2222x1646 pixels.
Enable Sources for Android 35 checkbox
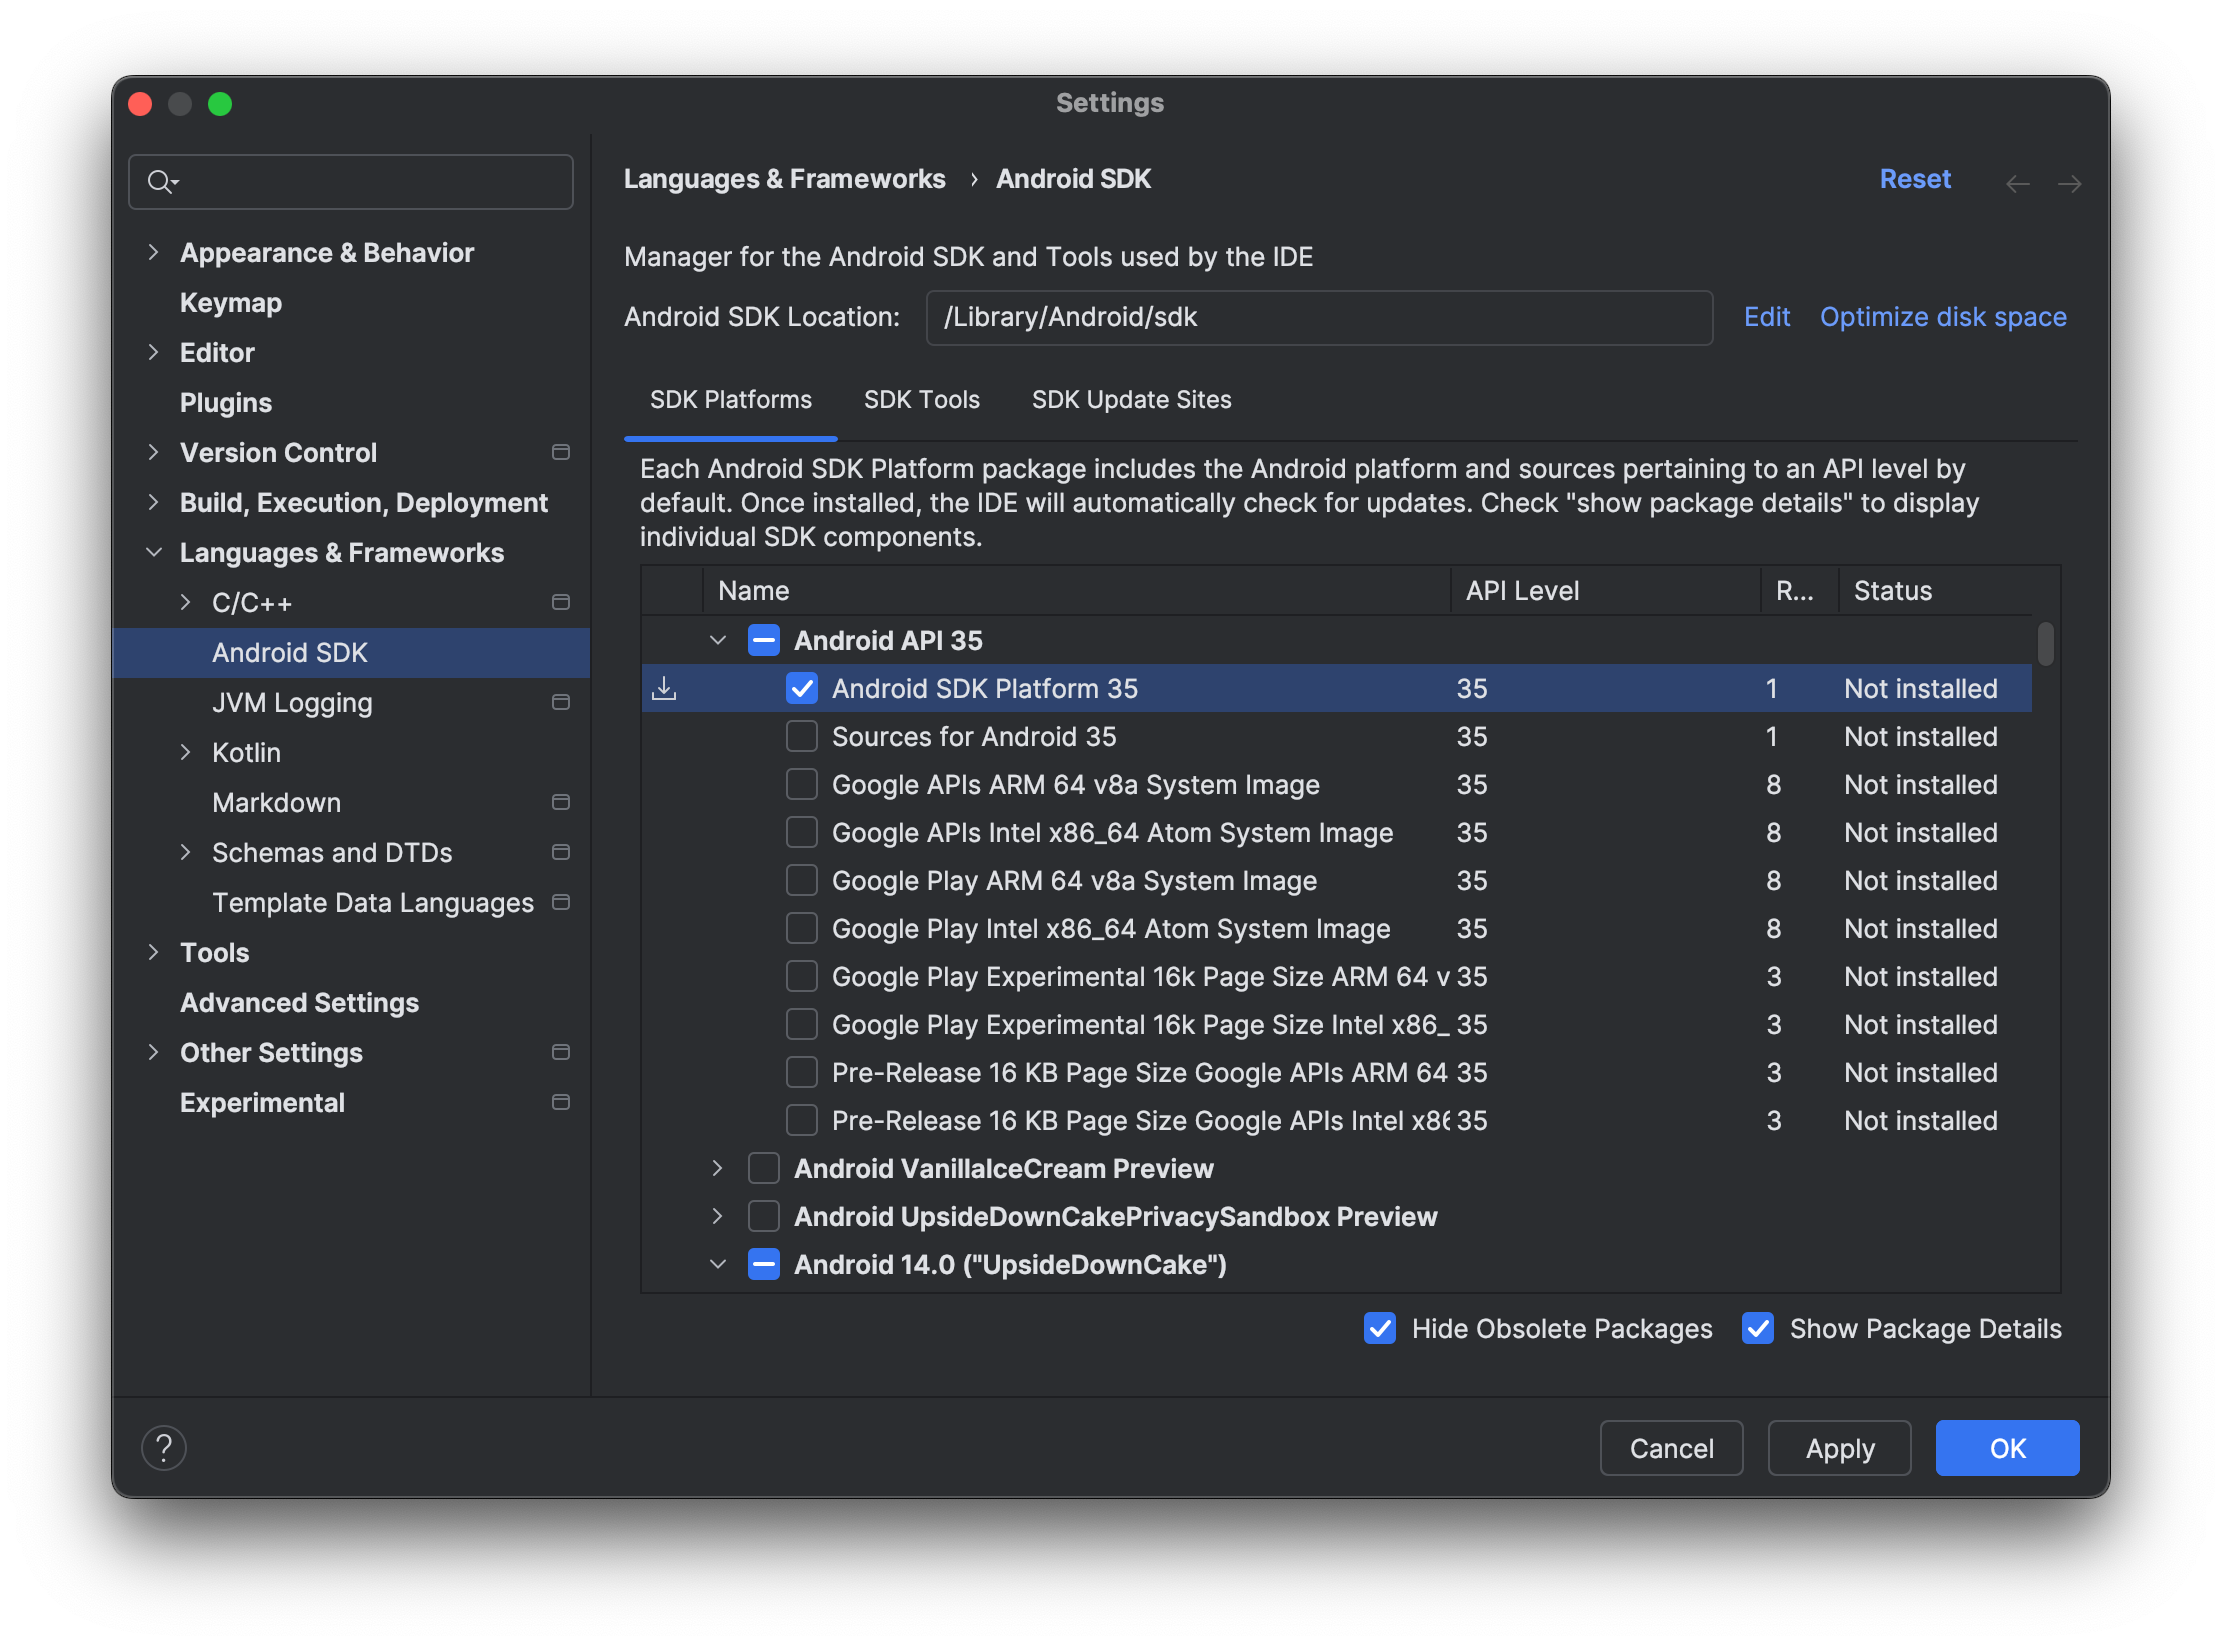pos(799,737)
